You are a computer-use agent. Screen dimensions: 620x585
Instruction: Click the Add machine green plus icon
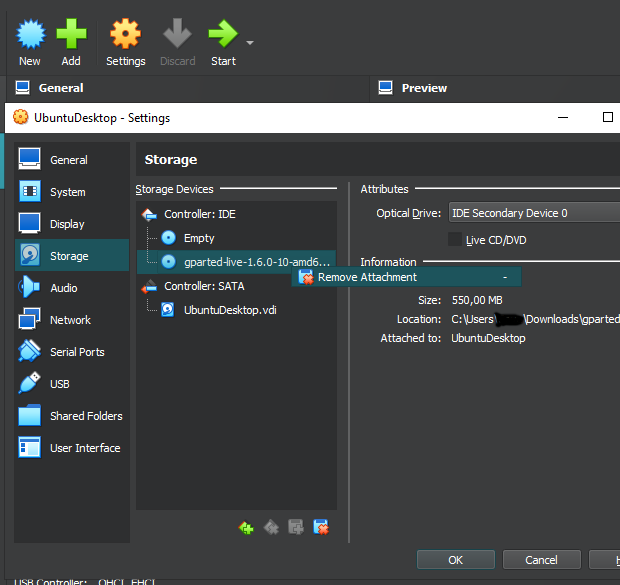click(71, 34)
